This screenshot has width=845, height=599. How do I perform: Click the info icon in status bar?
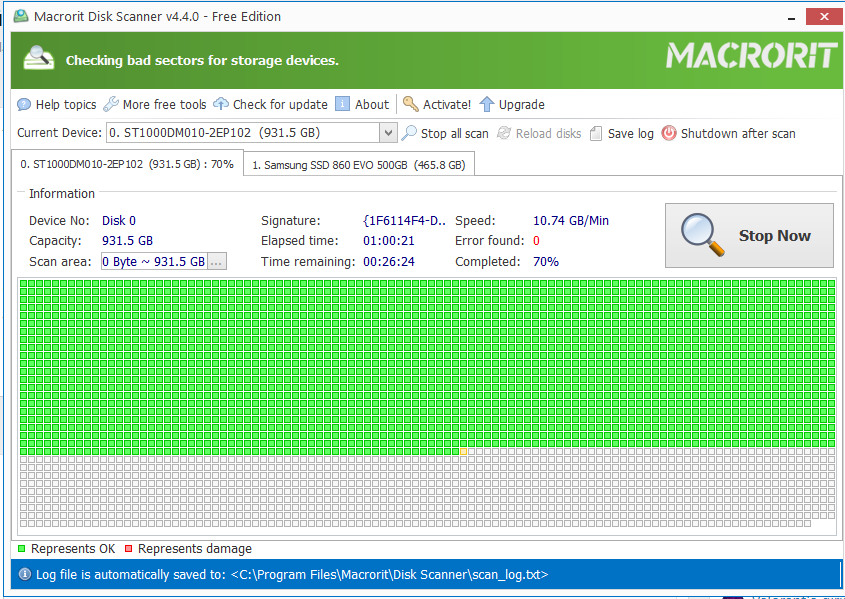(x=25, y=575)
